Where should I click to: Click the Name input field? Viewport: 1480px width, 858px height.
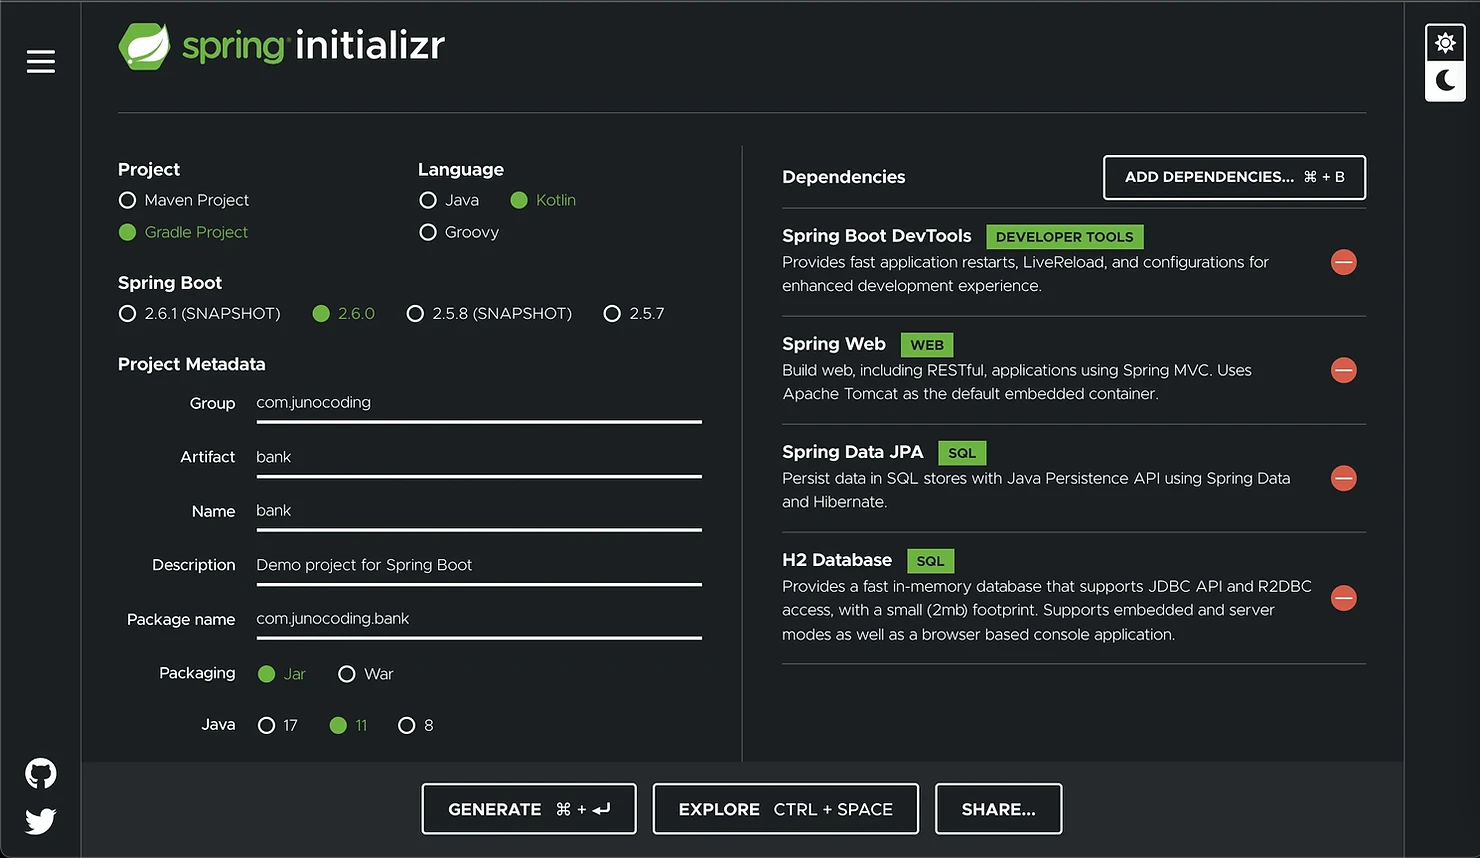(x=479, y=511)
